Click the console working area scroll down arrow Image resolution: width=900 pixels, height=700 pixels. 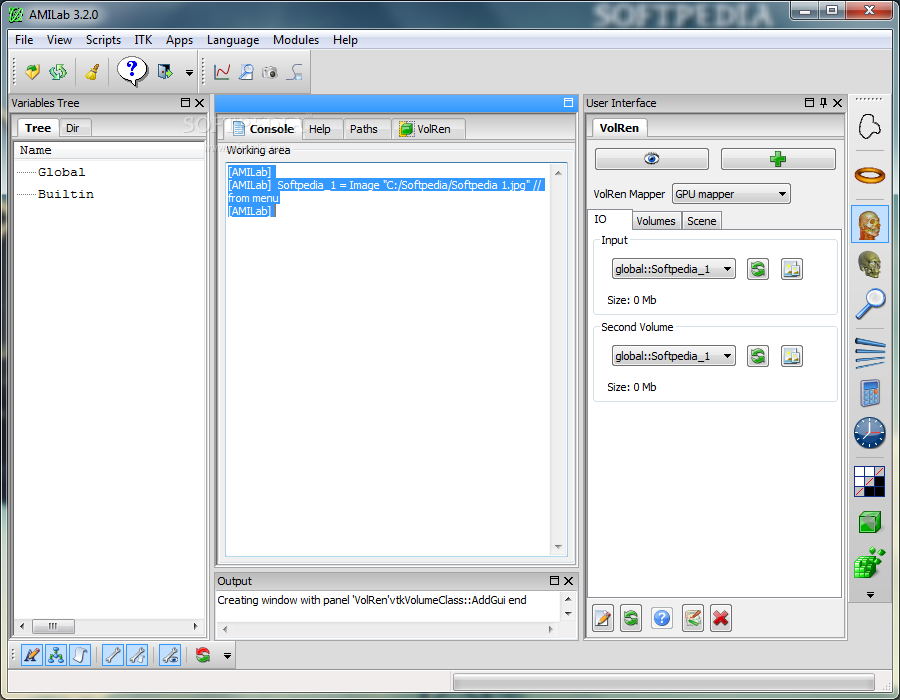[558, 547]
